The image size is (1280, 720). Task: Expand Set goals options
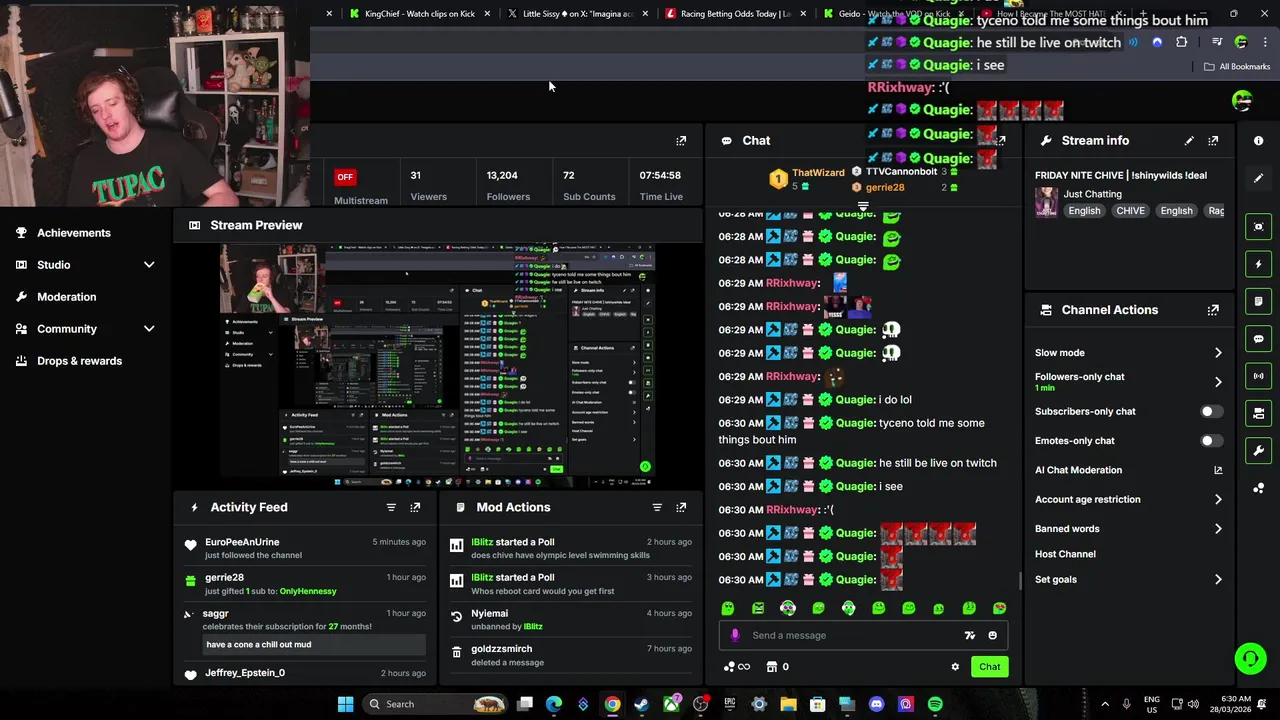[1129, 580]
